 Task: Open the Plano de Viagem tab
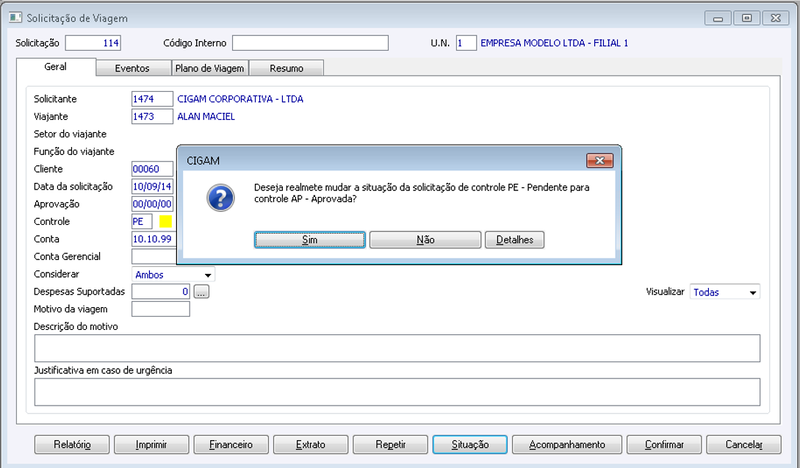tap(210, 68)
